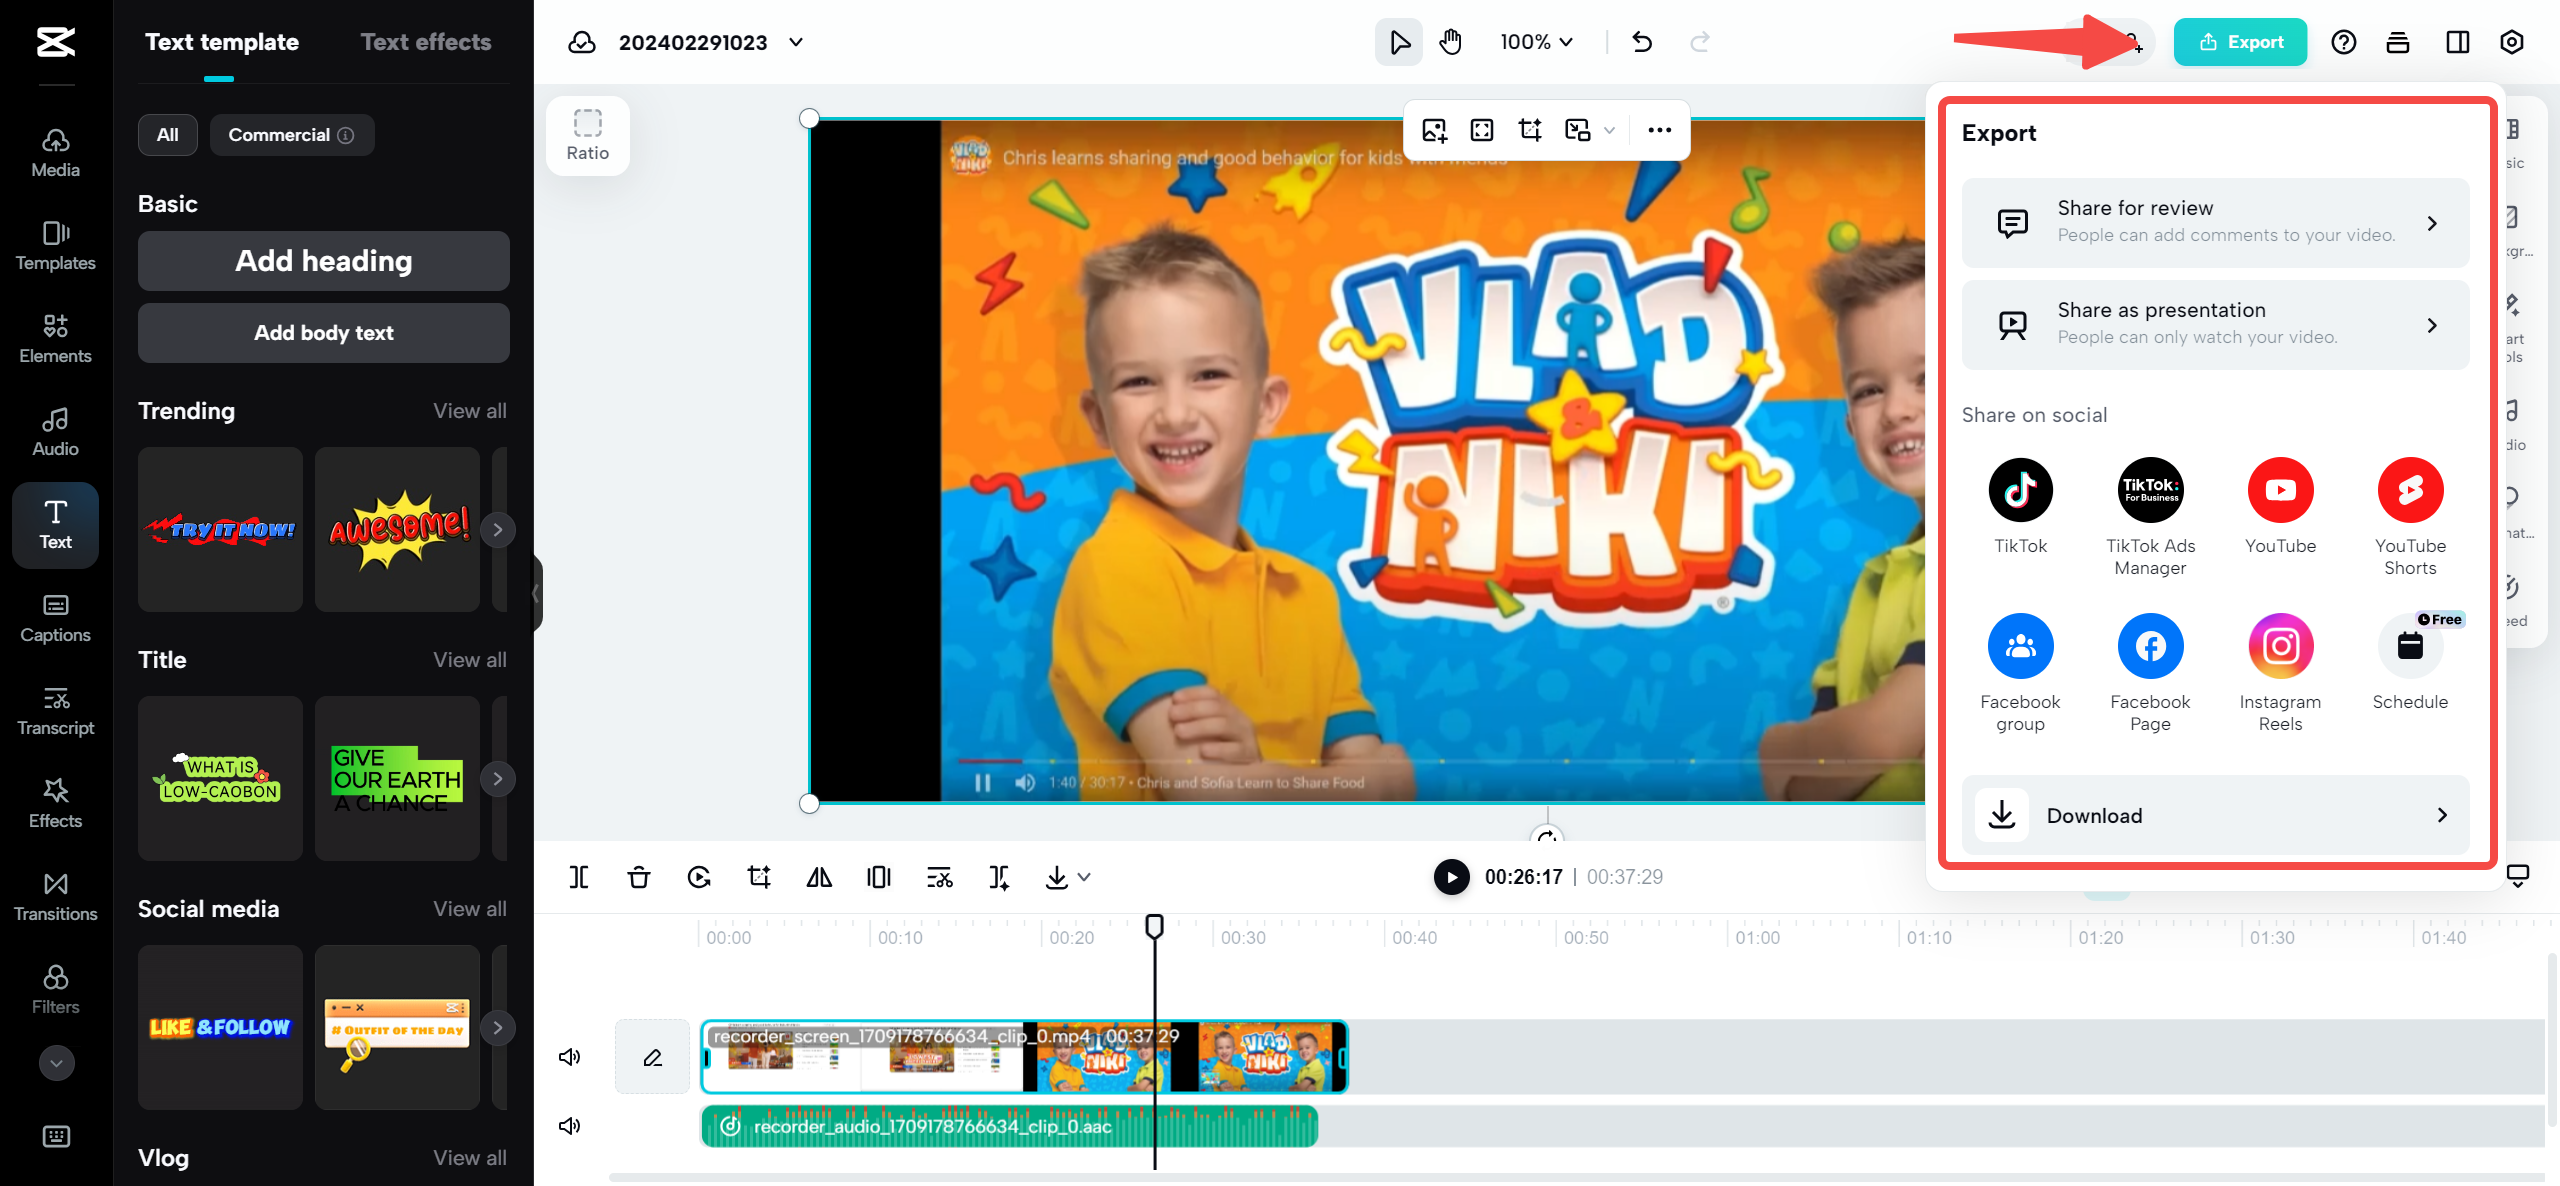The height and width of the screenshot is (1186, 2560).
Task: Open View all for Trending templates
Action: [469, 410]
